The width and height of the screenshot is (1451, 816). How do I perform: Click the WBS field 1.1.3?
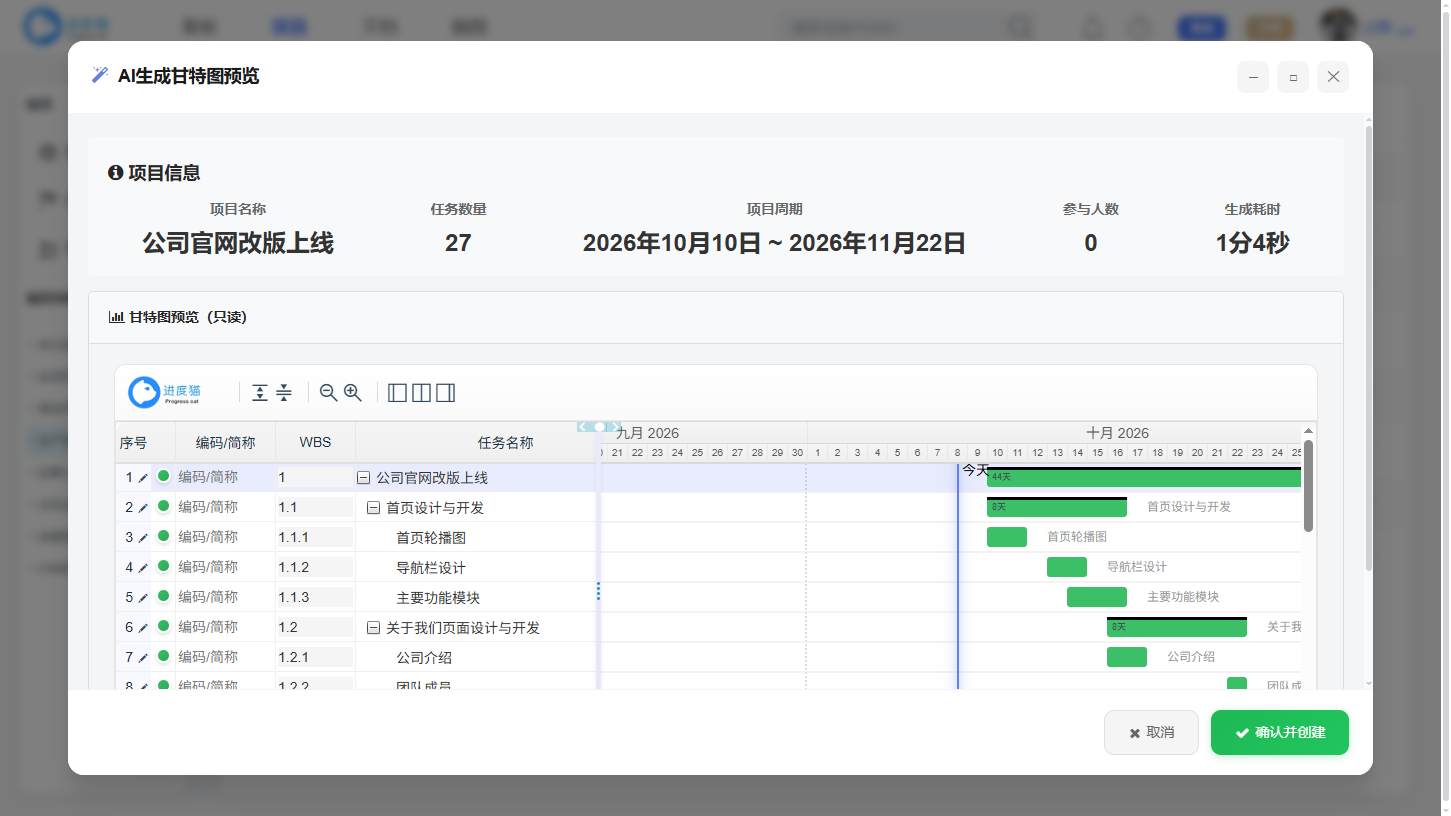click(315, 597)
